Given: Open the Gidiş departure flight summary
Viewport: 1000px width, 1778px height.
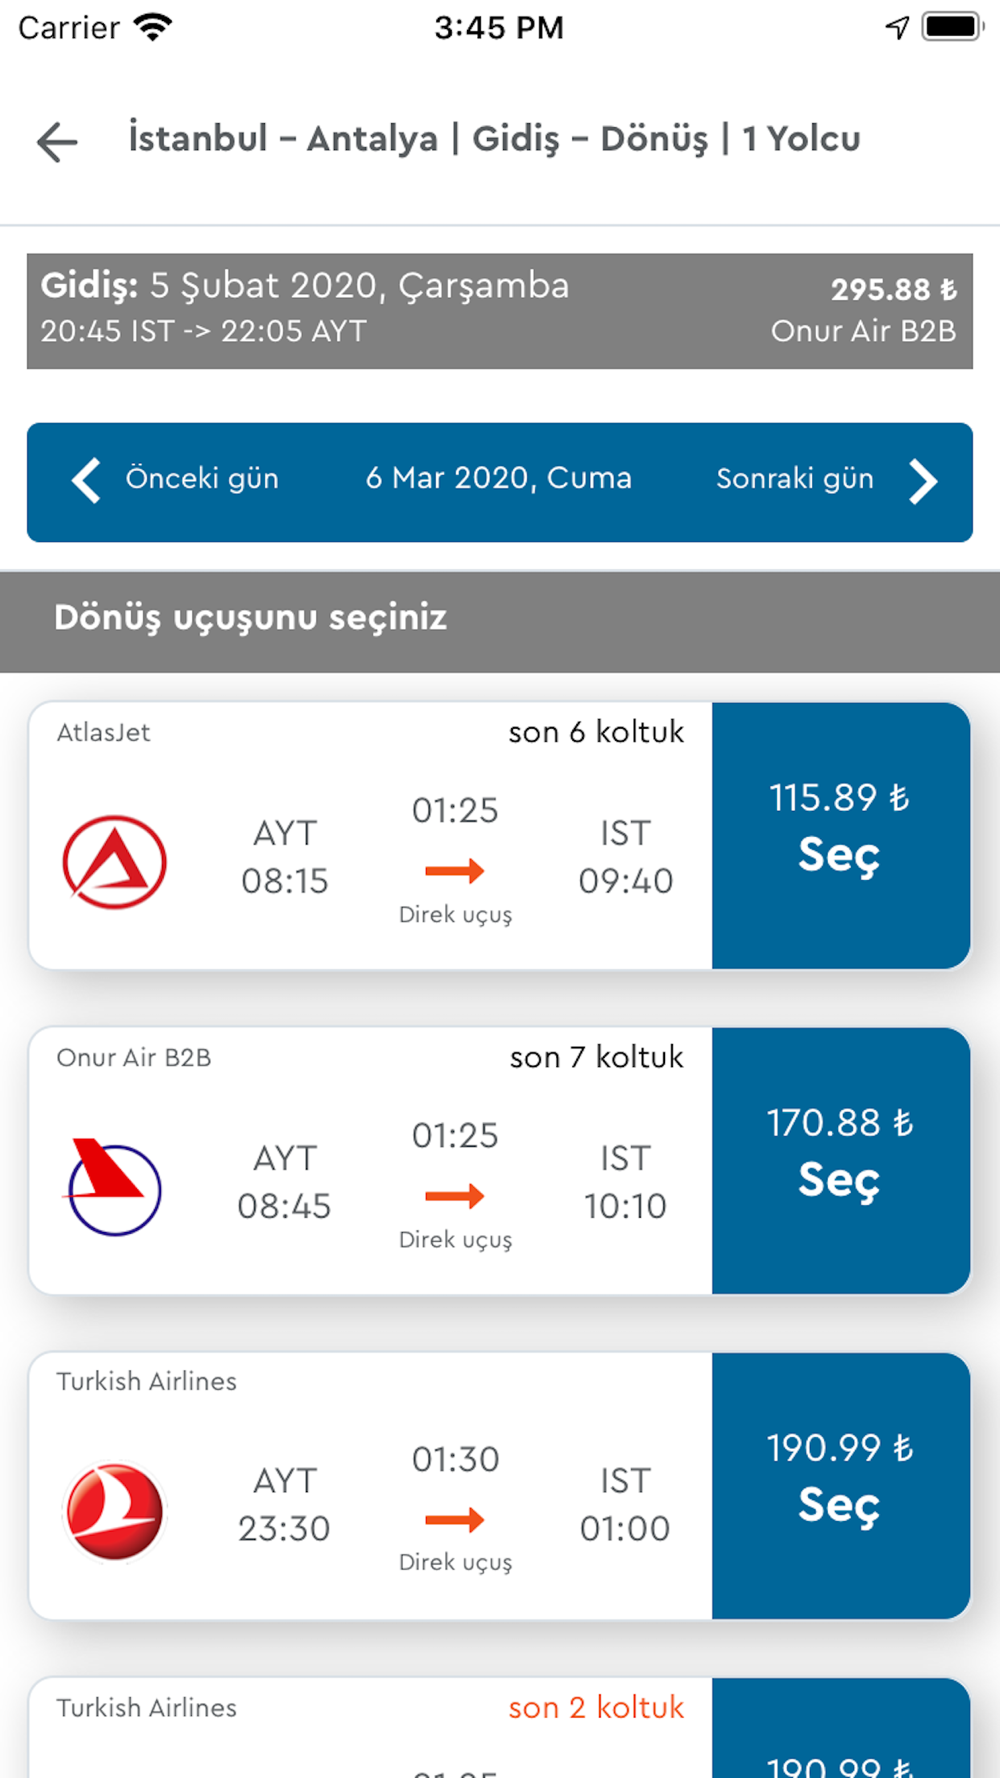Looking at the screenshot, I should [x=500, y=311].
